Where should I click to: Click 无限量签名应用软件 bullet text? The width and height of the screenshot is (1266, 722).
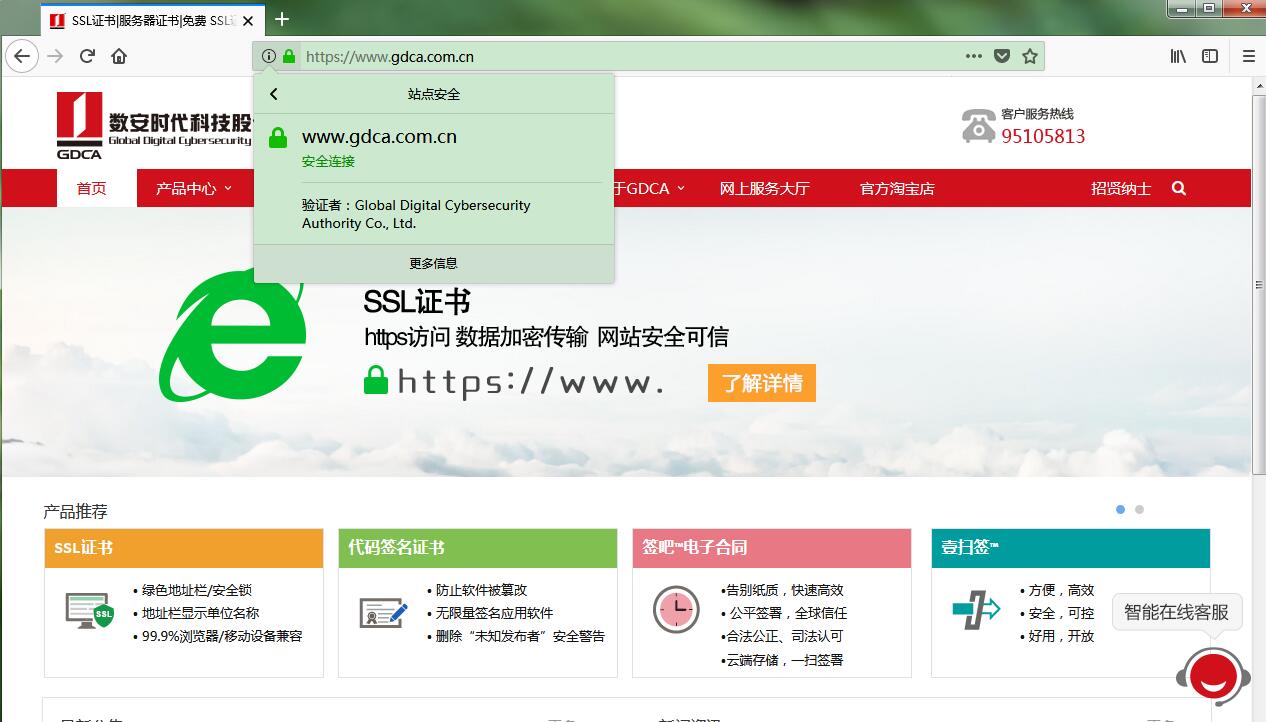click(x=494, y=613)
